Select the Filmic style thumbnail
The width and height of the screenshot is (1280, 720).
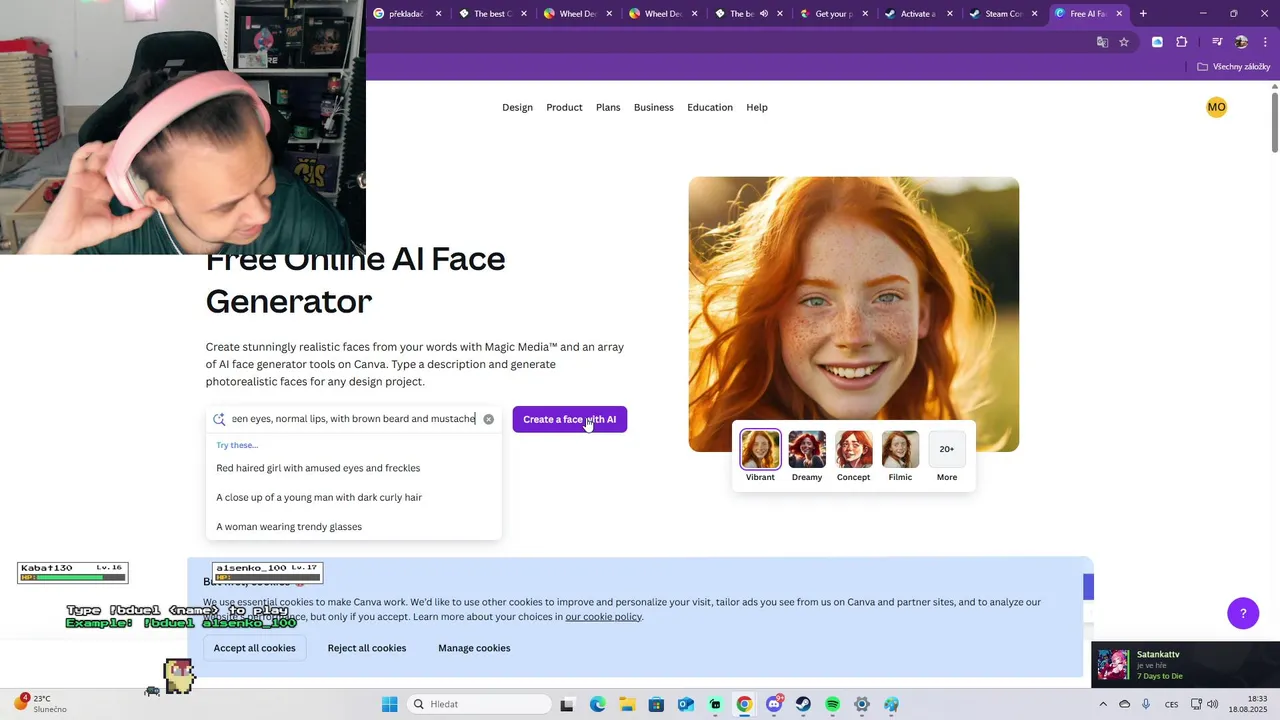pos(901,450)
